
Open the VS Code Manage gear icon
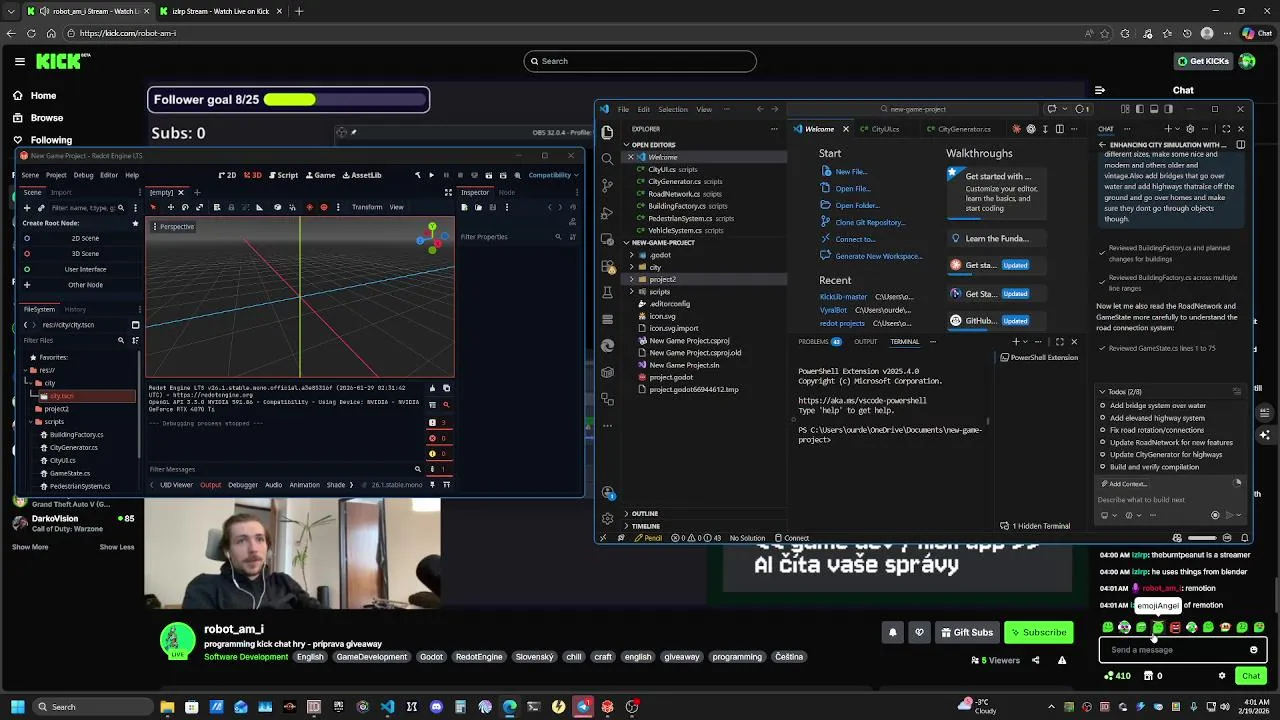607,518
